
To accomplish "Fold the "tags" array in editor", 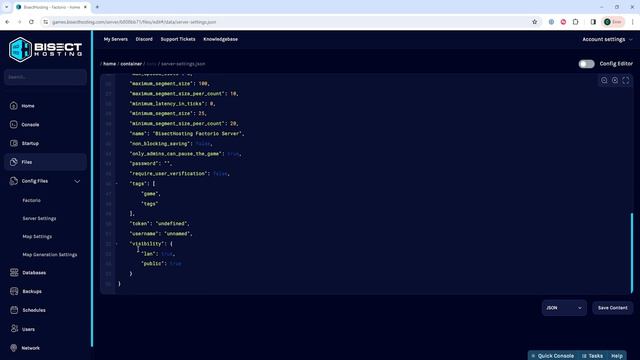I will [117, 184].
